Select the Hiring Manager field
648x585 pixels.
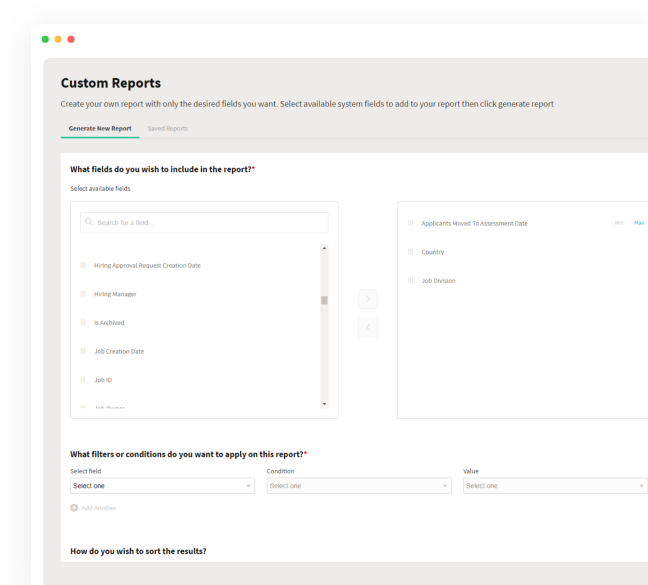[x=115, y=294]
